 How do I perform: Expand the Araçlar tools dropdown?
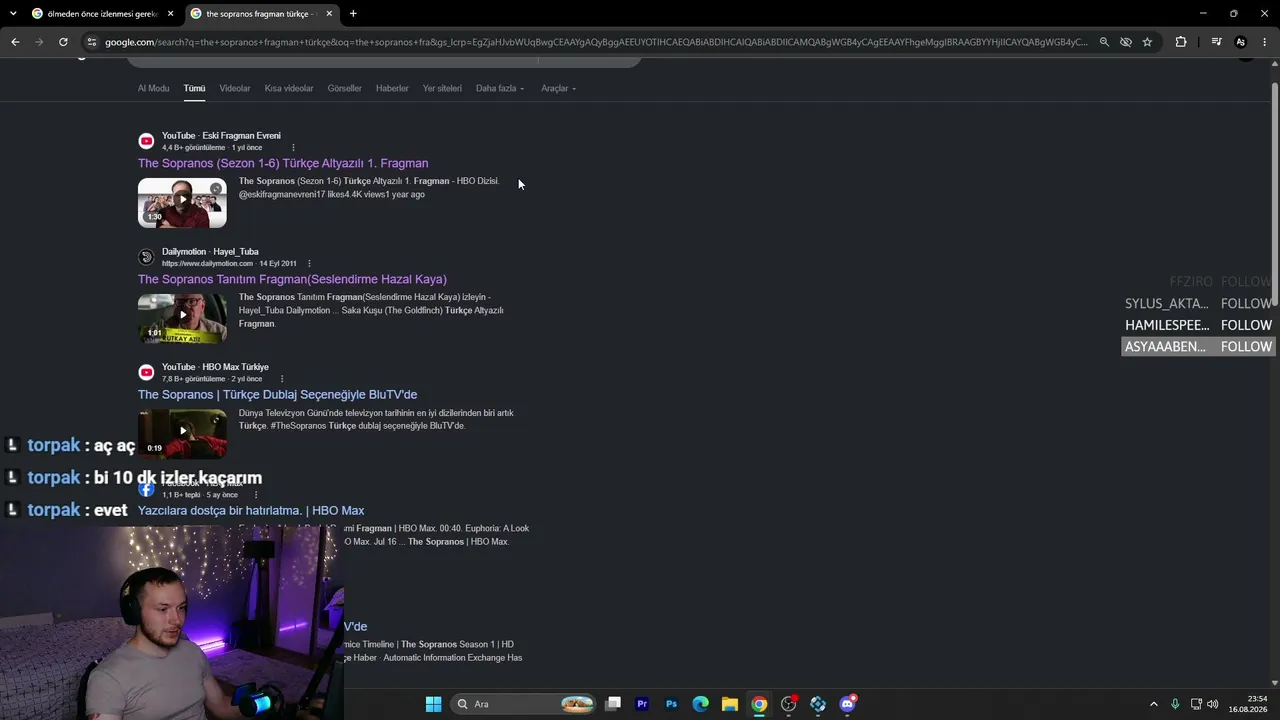tap(558, 88)
